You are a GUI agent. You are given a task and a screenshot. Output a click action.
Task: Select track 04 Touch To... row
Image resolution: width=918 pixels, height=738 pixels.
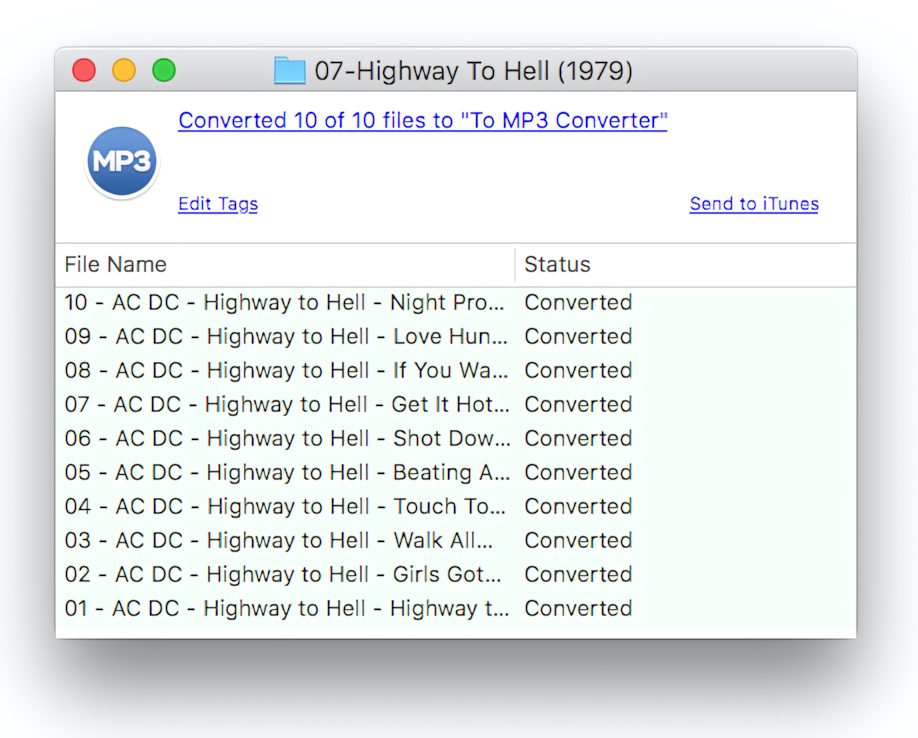coord(456,506)
